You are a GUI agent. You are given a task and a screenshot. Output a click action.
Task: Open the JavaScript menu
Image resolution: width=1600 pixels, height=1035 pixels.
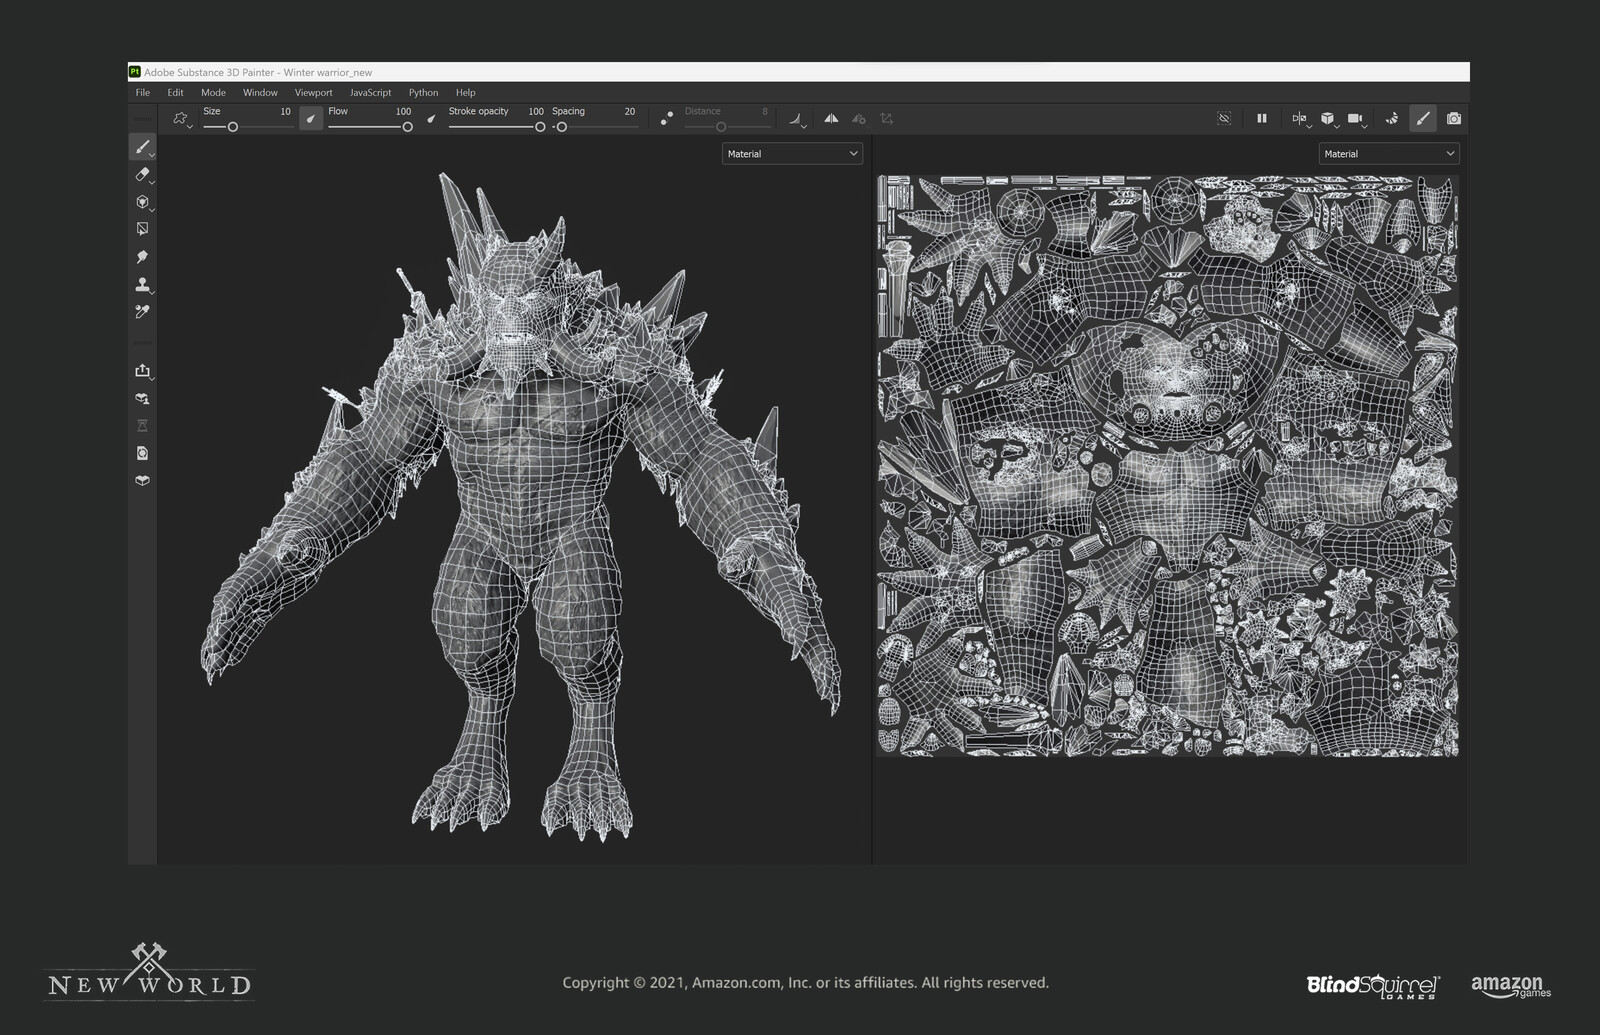point(370,92)
